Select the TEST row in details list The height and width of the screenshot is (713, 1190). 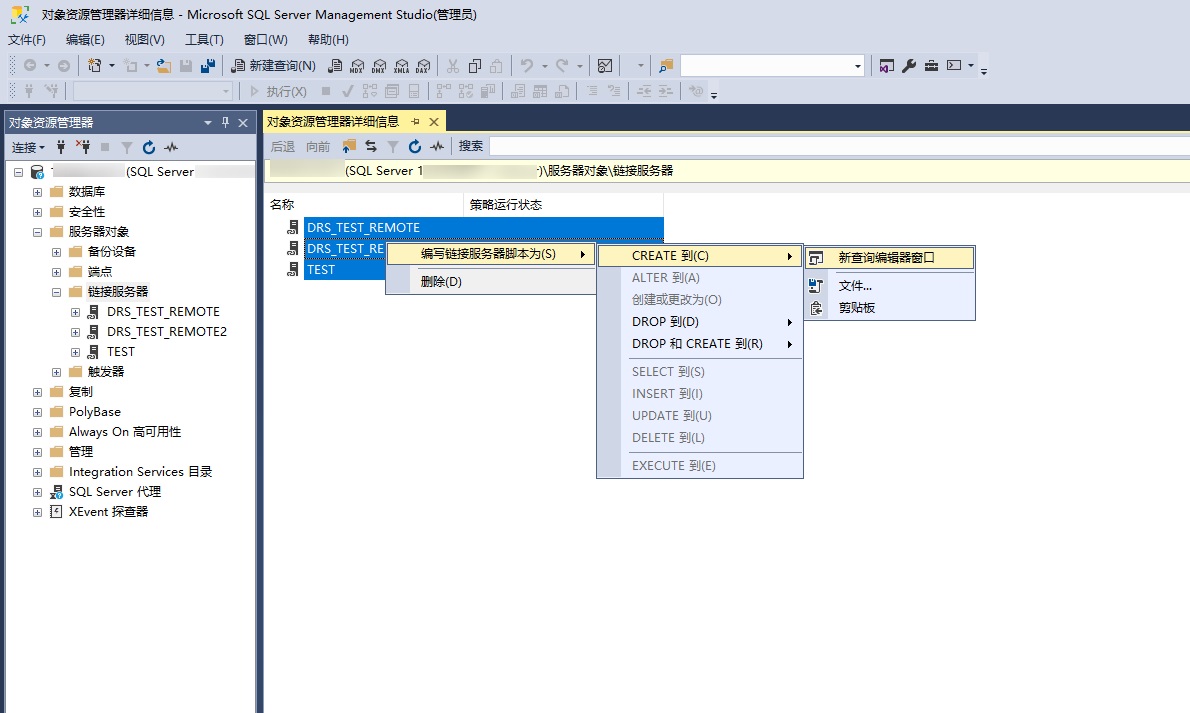point(344,270)
